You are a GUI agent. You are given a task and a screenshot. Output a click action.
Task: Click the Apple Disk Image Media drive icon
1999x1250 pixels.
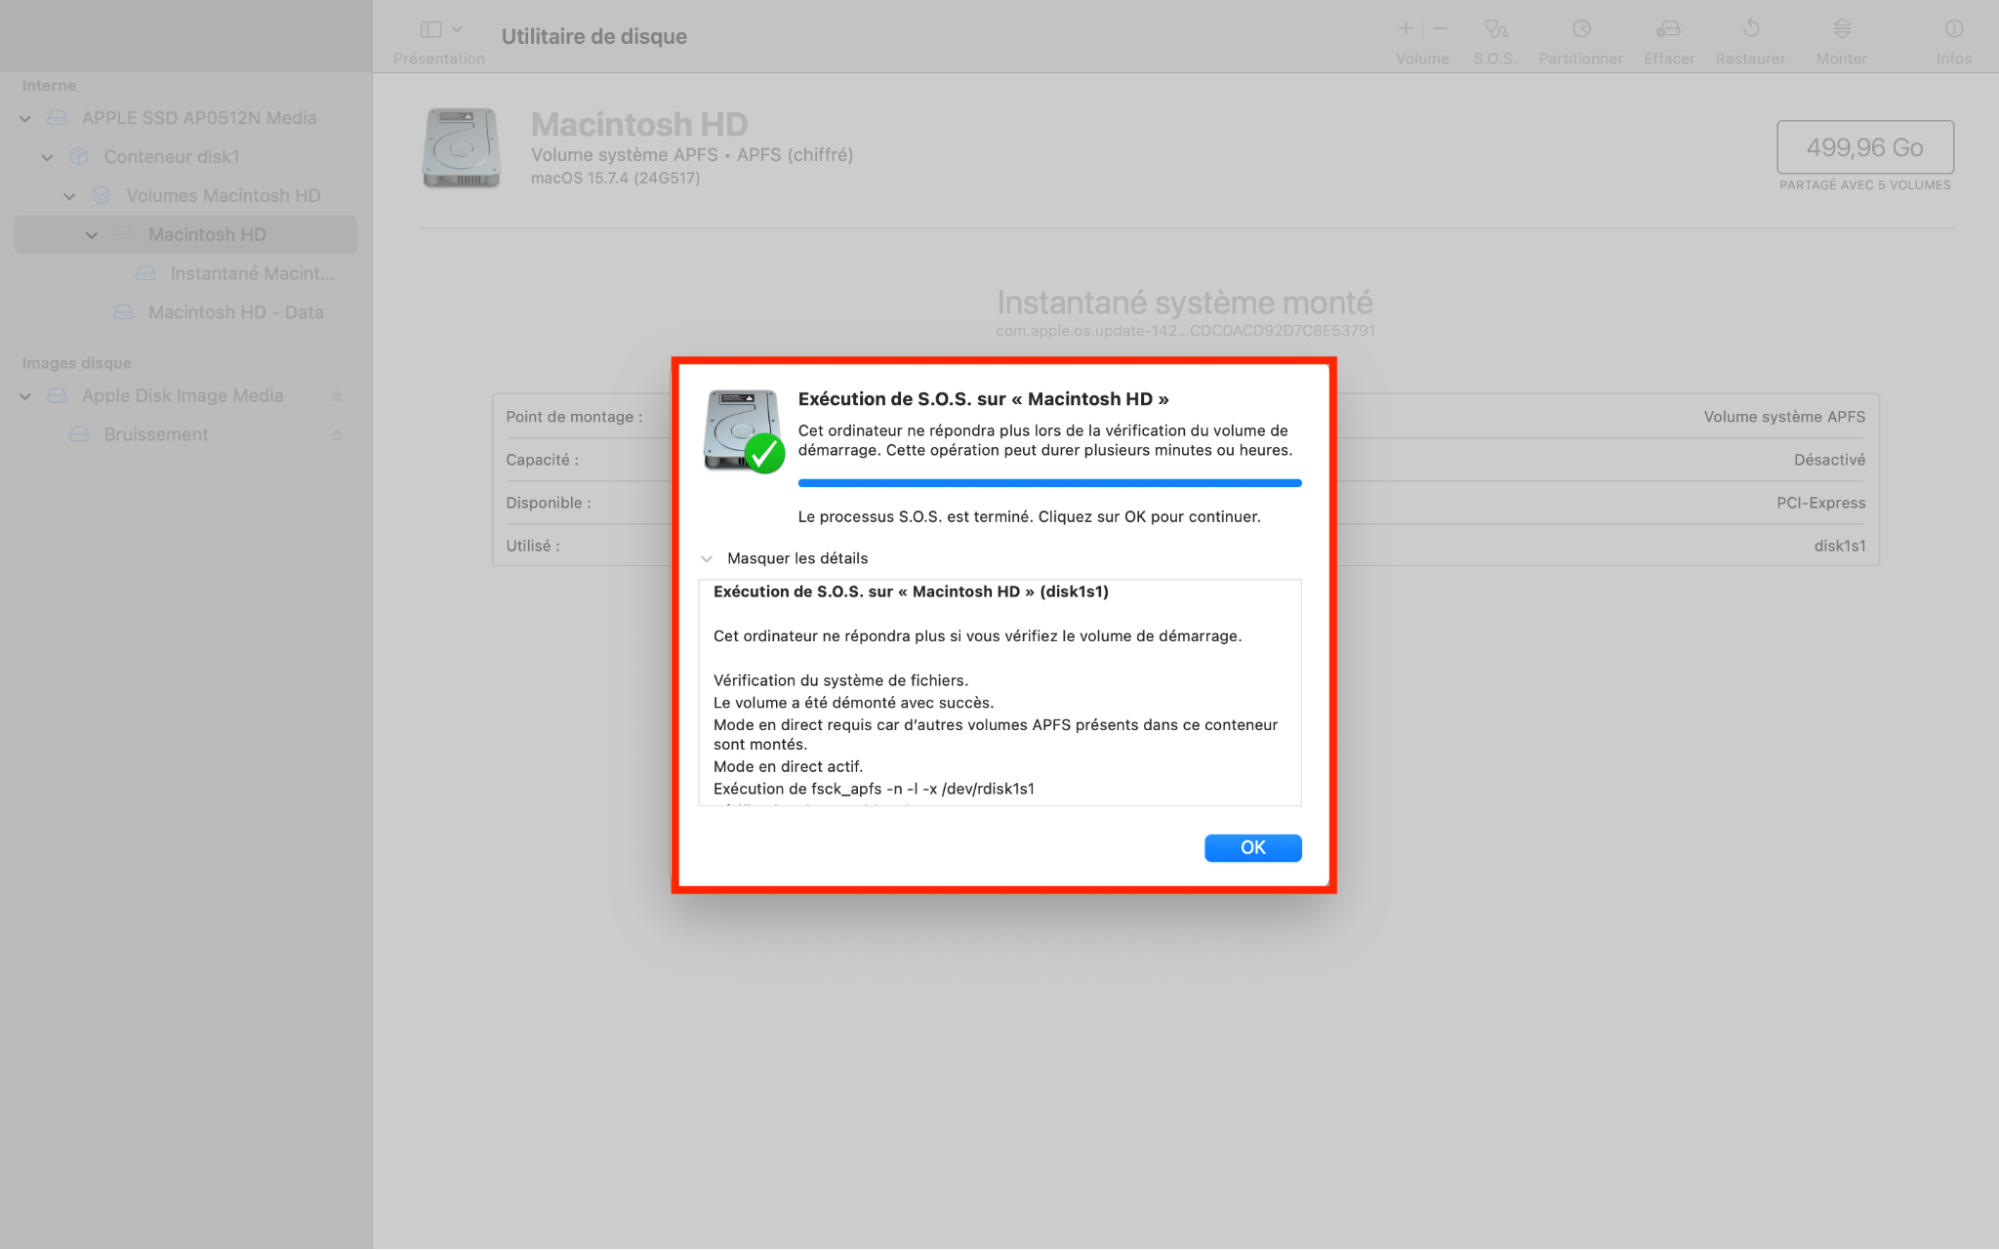(x=57, y=396)
